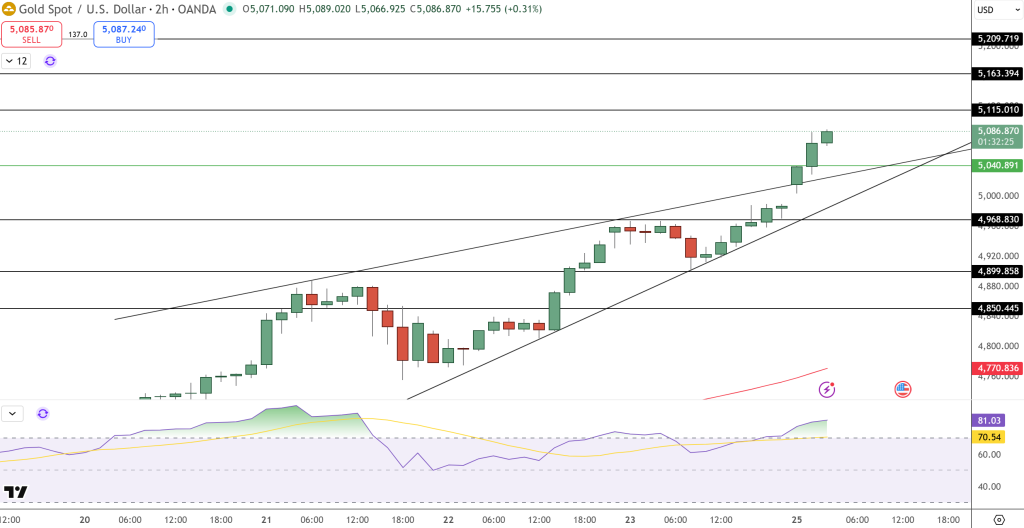Viewport: 1024px width, 528px height.
Task: Click the 4,800.000 price axis label
Action: click(x=998, y=346)
